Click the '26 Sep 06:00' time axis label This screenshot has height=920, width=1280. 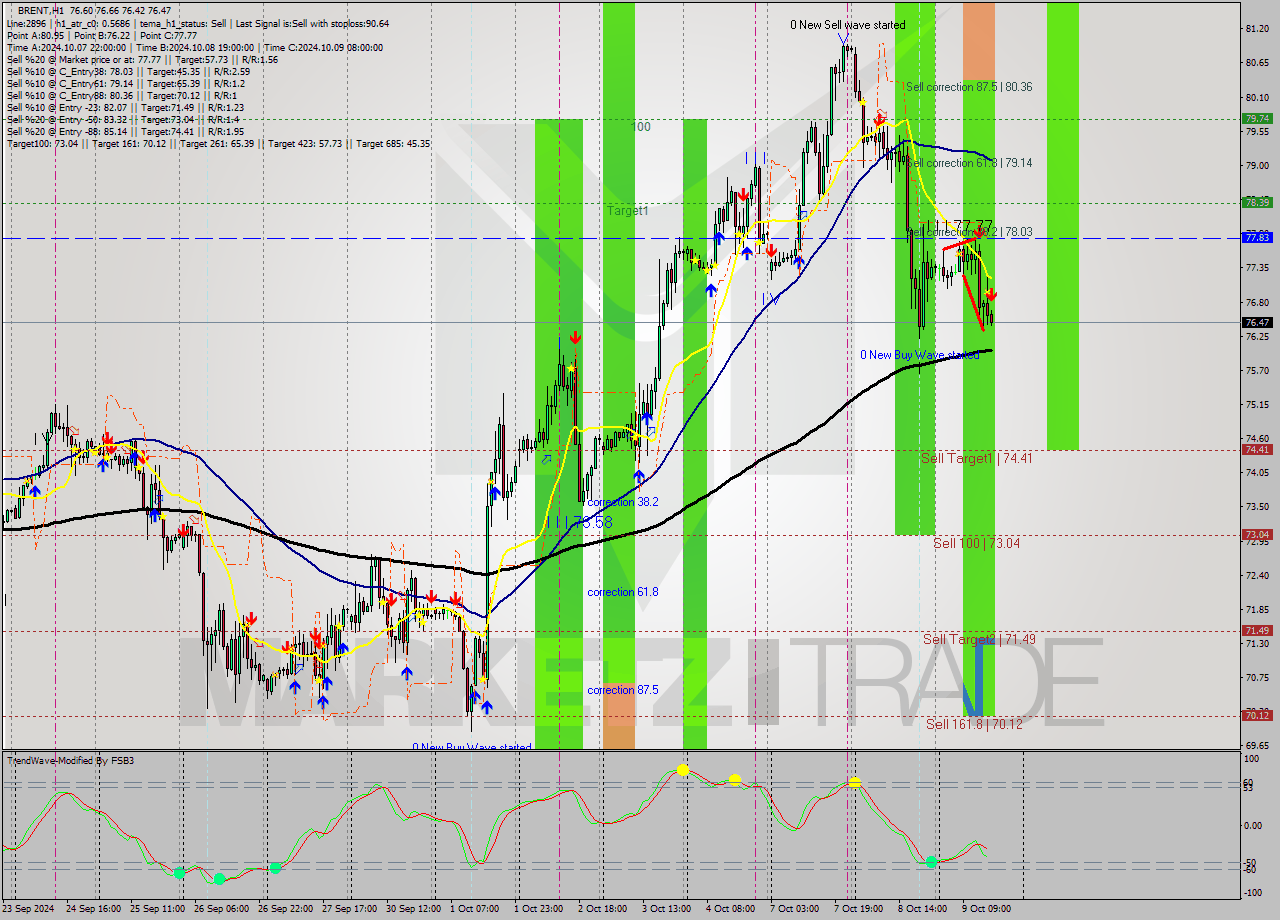pyautogui.click(x=223, y=908)
